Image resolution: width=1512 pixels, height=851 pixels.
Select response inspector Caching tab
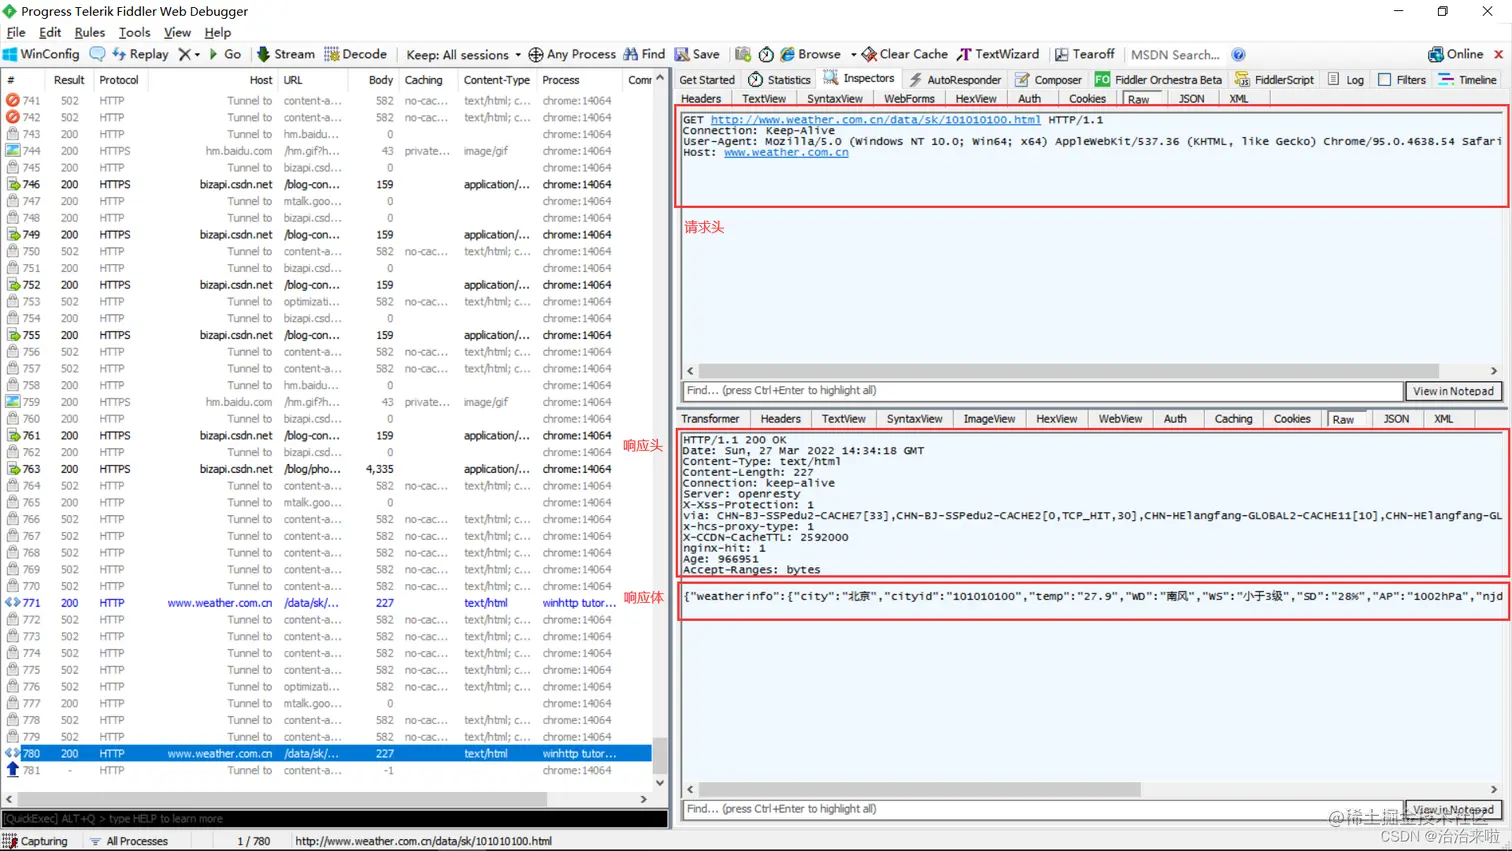click(1233, 419)
